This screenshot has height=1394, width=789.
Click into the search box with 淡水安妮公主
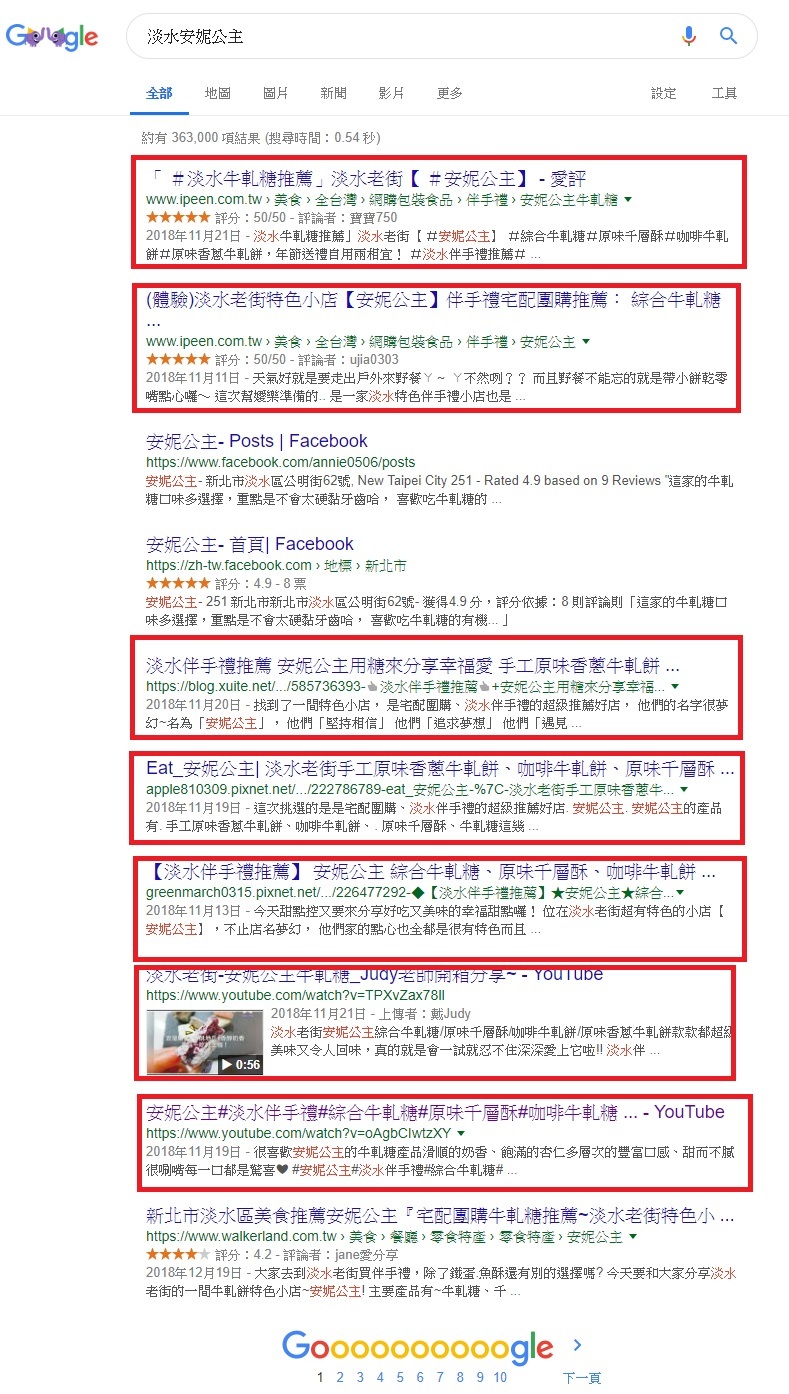[400, 37]
